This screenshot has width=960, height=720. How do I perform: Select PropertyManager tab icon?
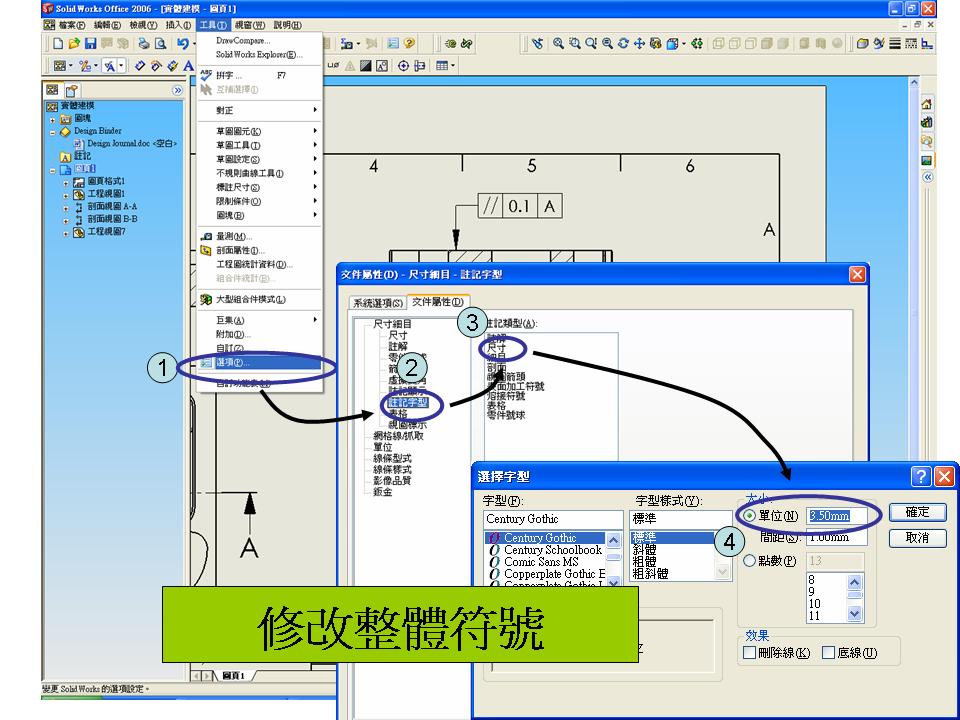pyautogui.click(x=72, y=91)
